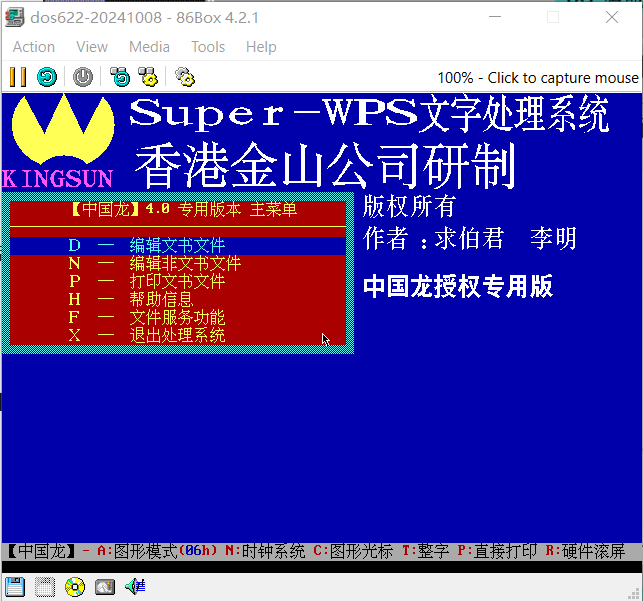Click status entry T:整字
This screenshot has width=643, height=601.
click(x=426, y=551)
